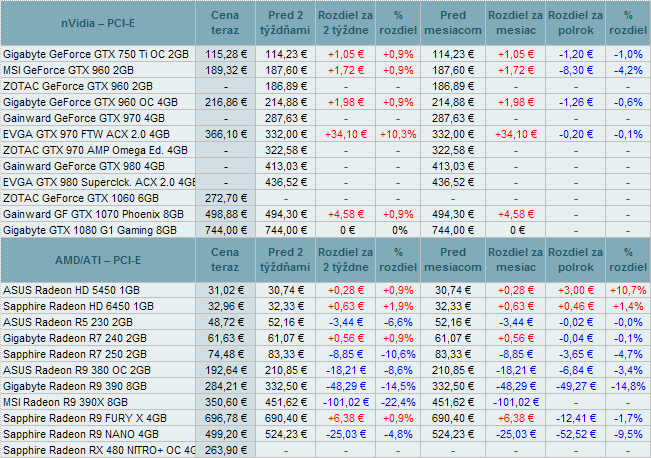Image resolution: width=651 pixels, height=458 pixels.
Task: Click 'ASUS Radeon R5 230 2GB' name
Action: pyautogui.click(x=68, y=322)
